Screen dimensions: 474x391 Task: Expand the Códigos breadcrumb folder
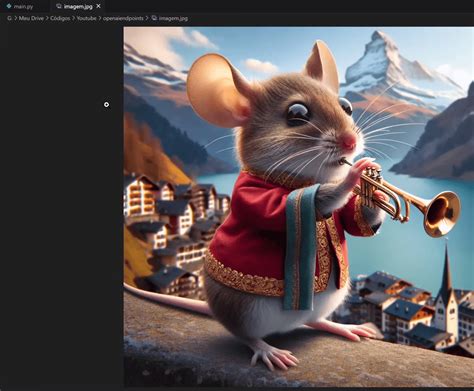pyautogui.click(x=60, y=18)
